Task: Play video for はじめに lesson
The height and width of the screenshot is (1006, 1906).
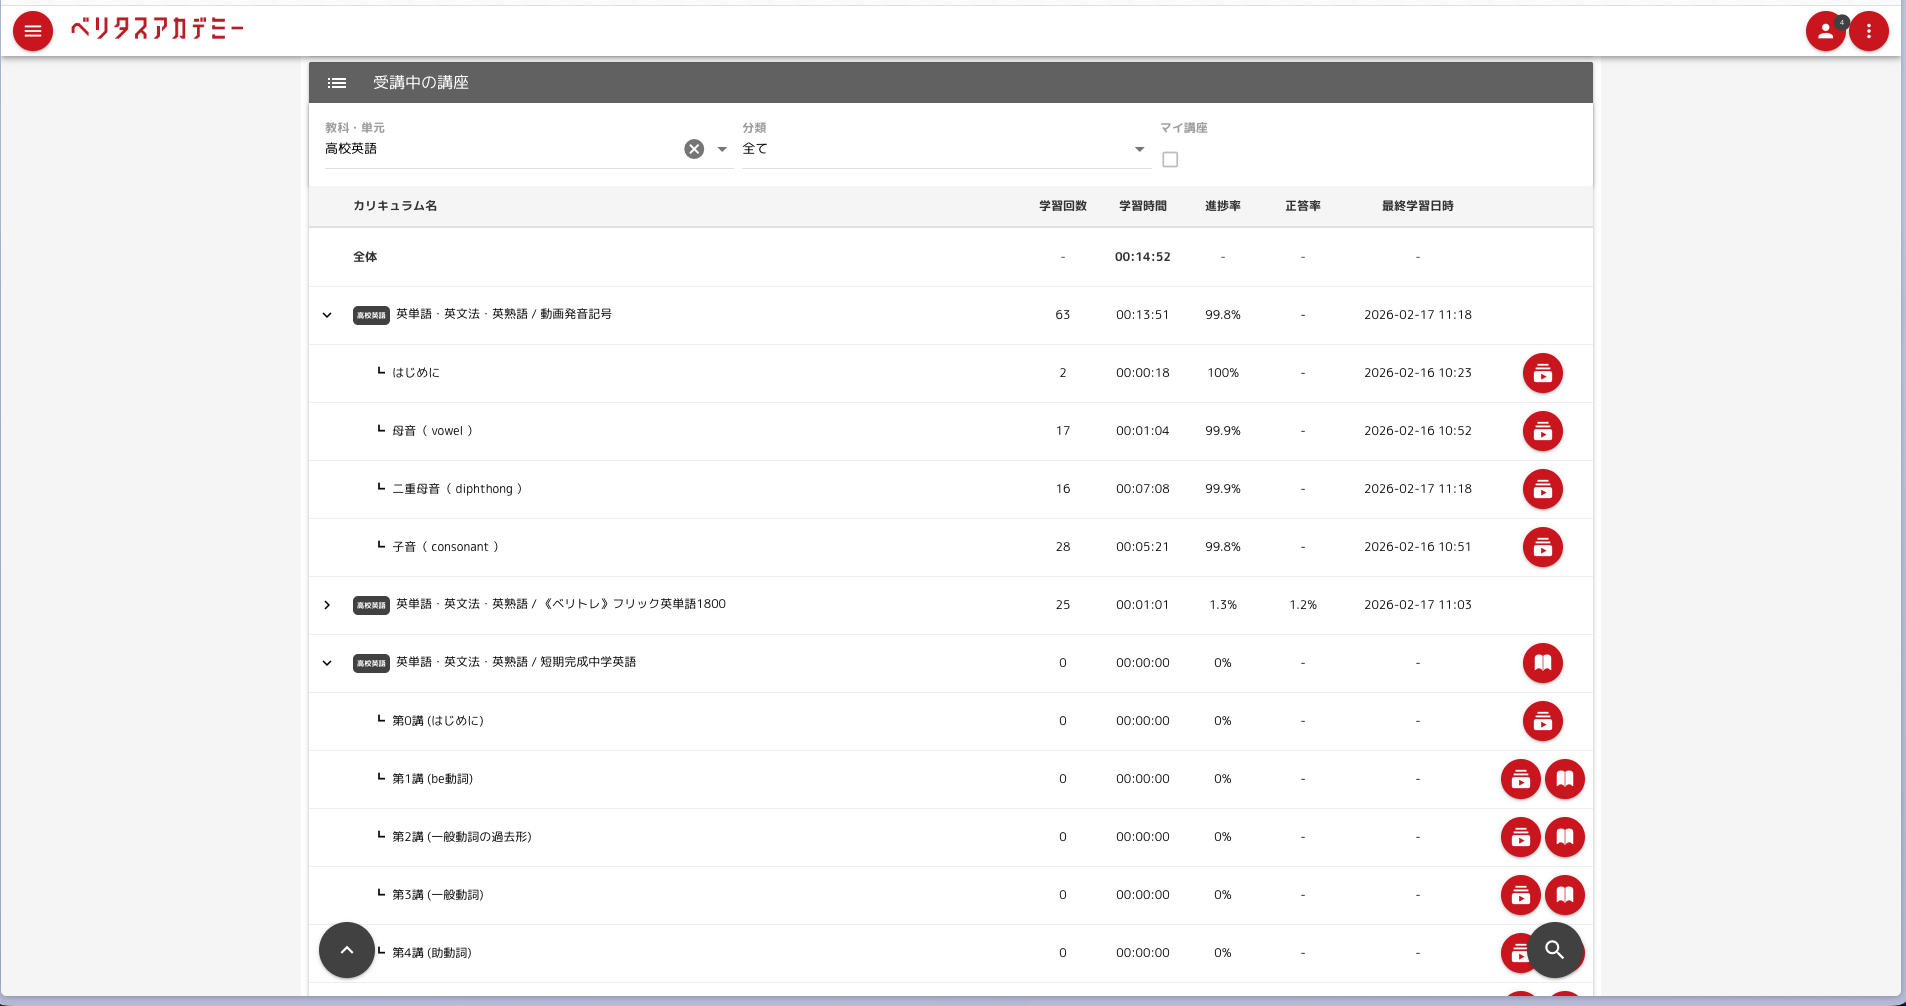Action: pos(1542,373)
